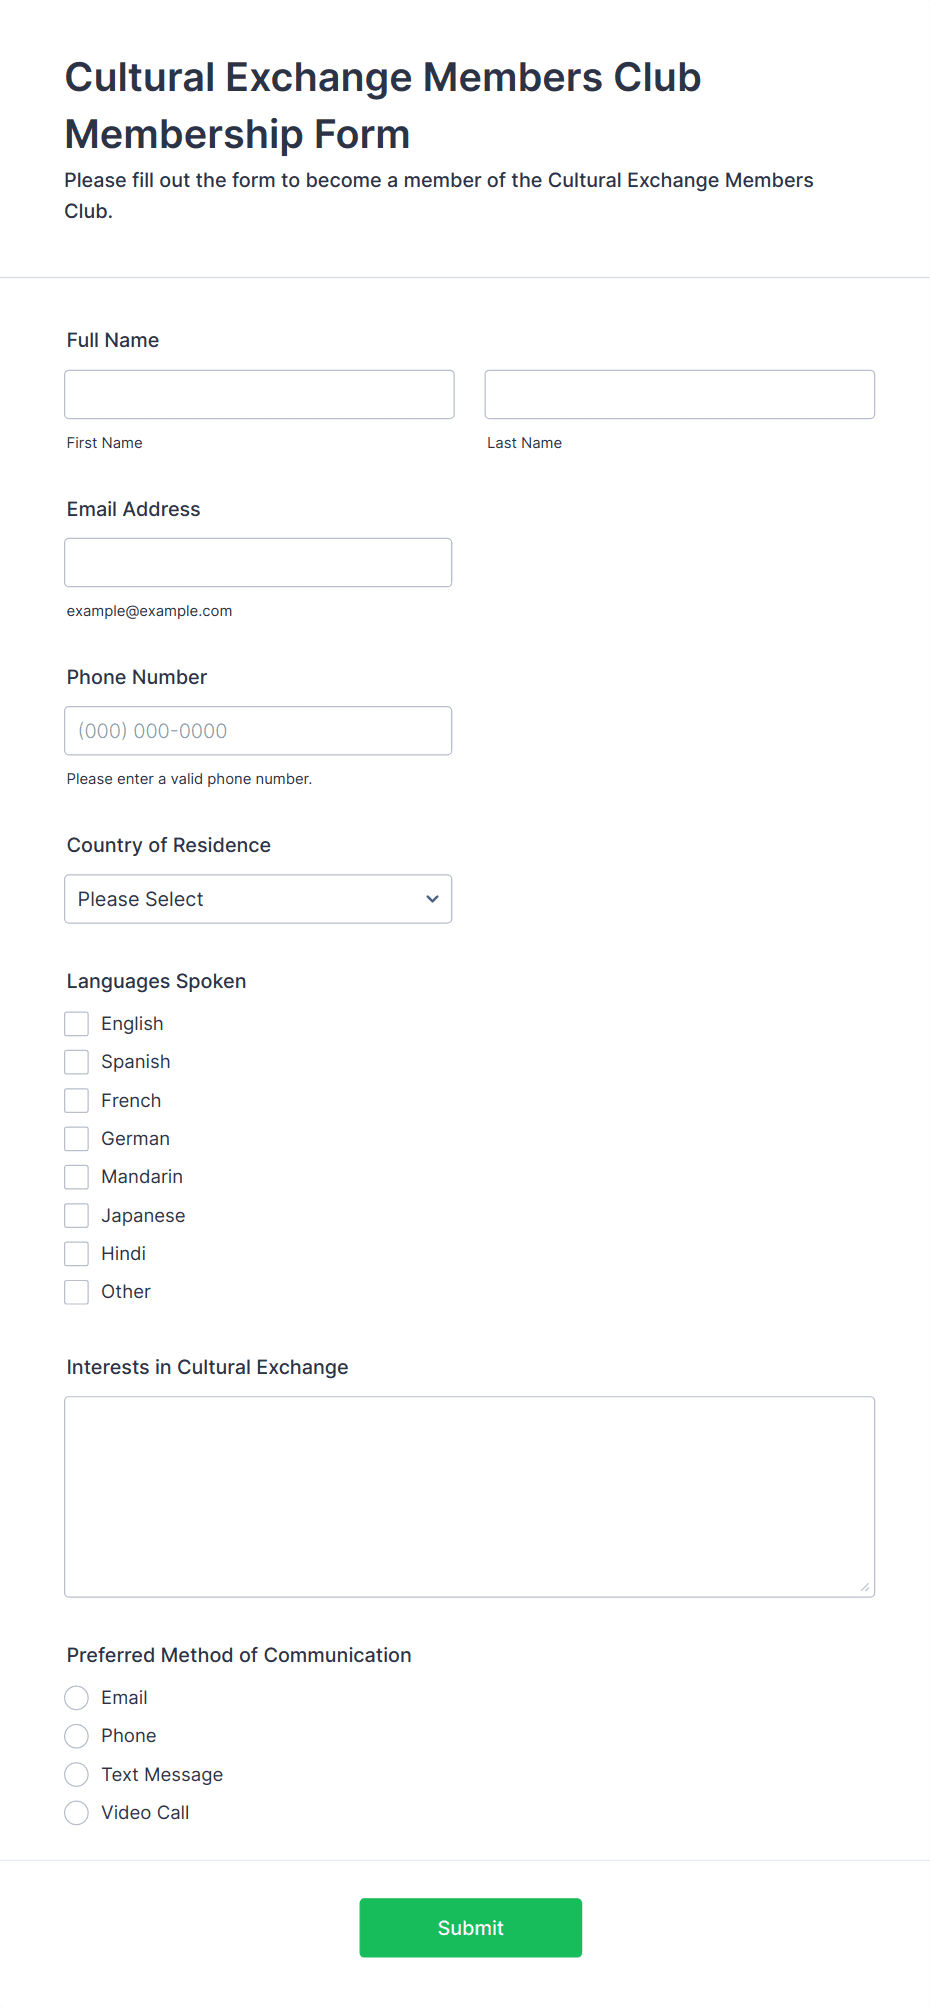
Task: Click the Last Name input box
Action: point(679,394)
